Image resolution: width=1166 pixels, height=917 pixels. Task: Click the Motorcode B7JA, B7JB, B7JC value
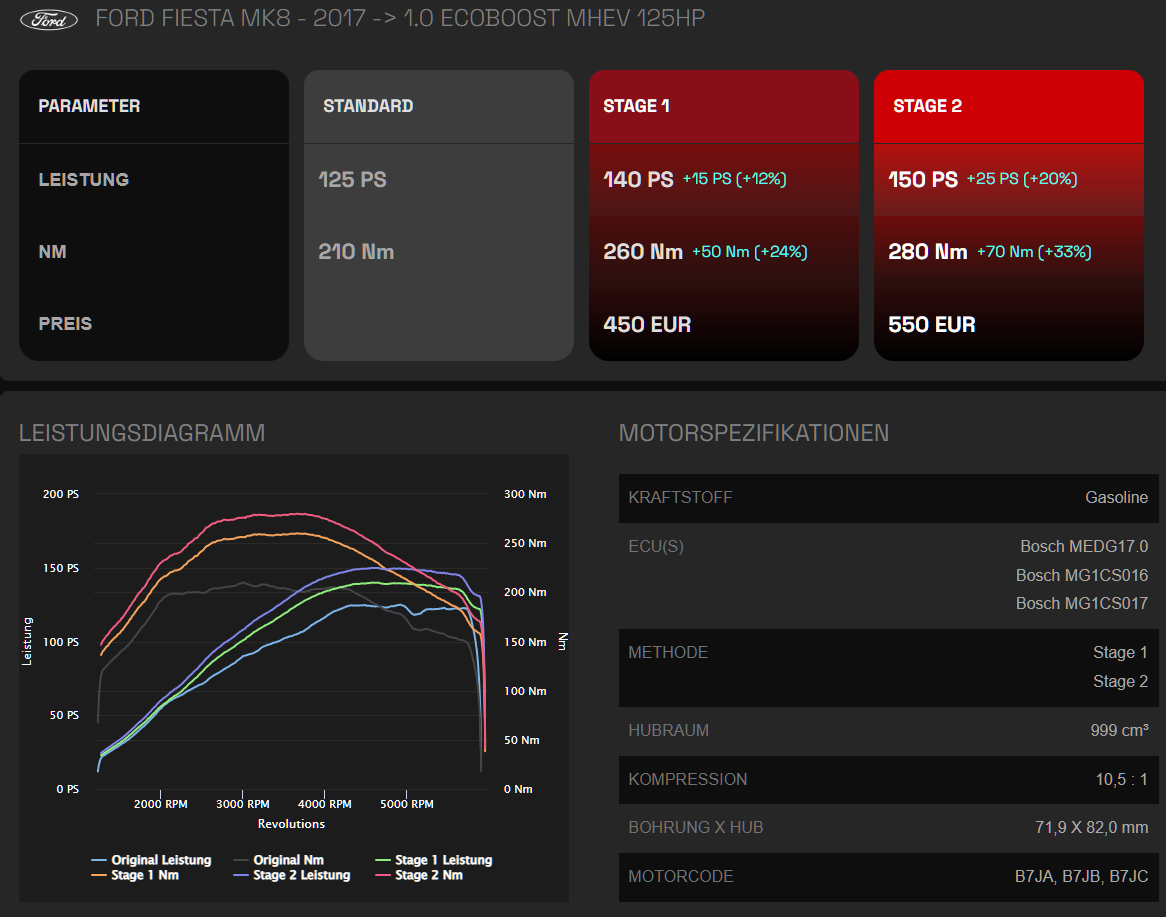1081,877
